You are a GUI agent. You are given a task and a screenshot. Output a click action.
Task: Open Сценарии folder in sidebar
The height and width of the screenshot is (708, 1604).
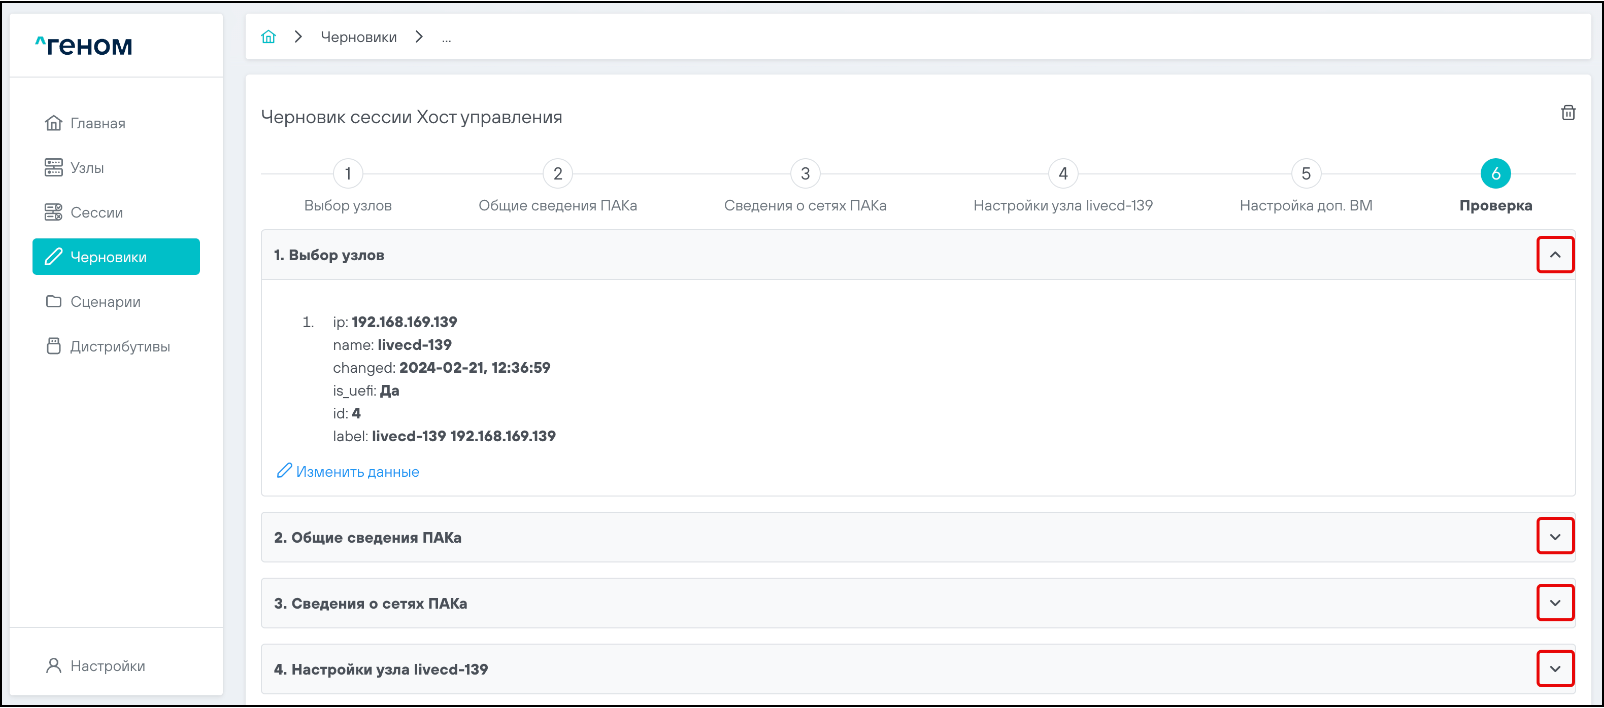pyautogui.click(x=105, y=302)
